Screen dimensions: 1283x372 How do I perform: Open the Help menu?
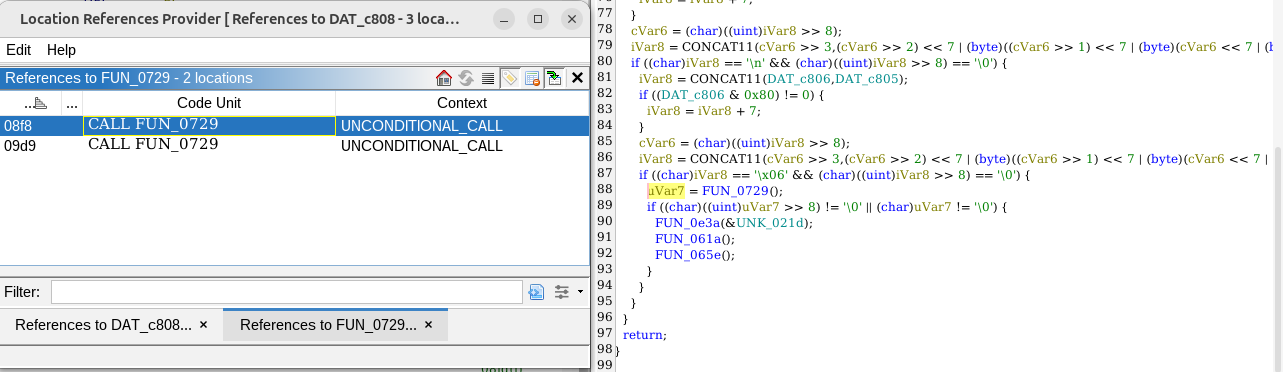pos(61,49)
